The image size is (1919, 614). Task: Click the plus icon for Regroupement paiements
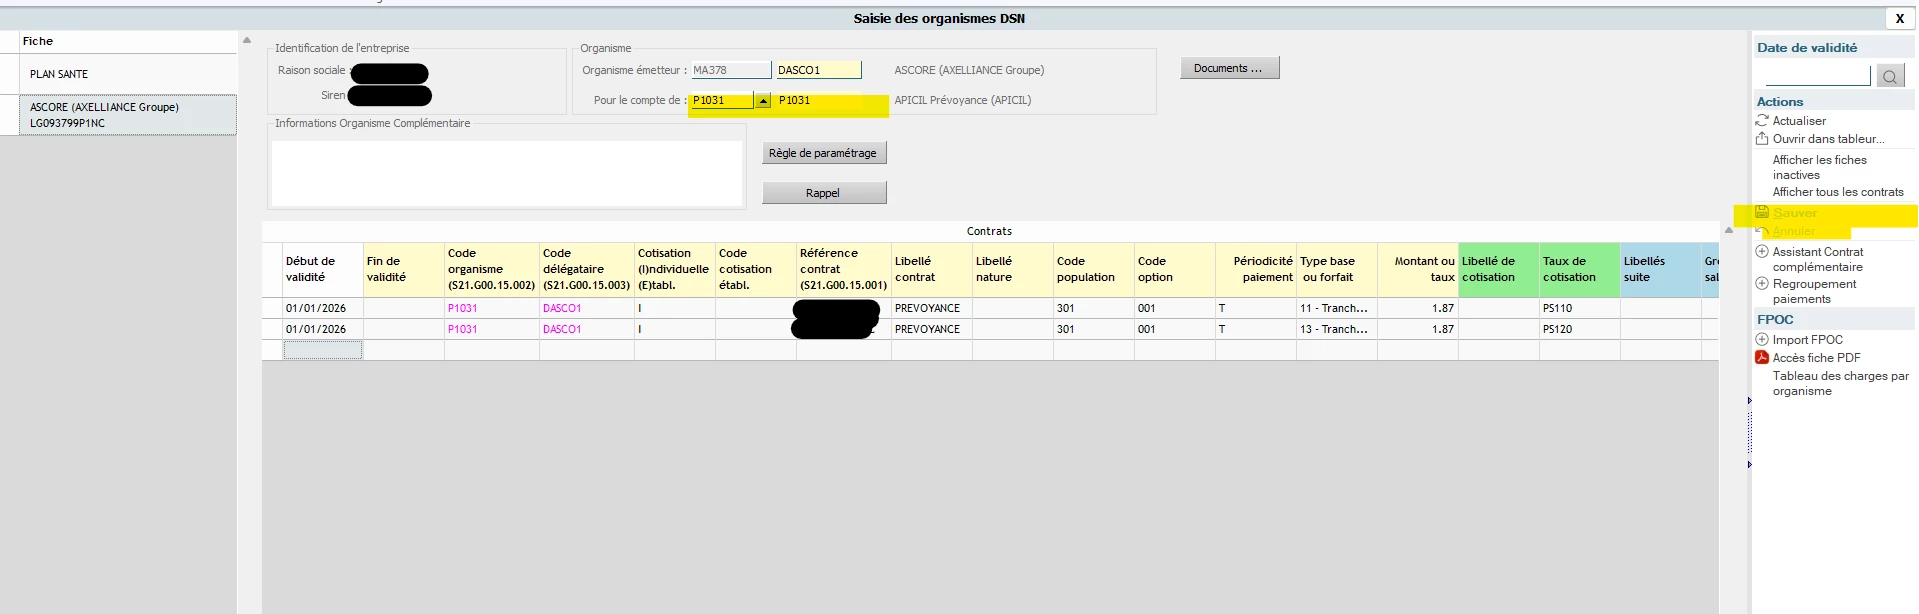tap(1762, 283)
